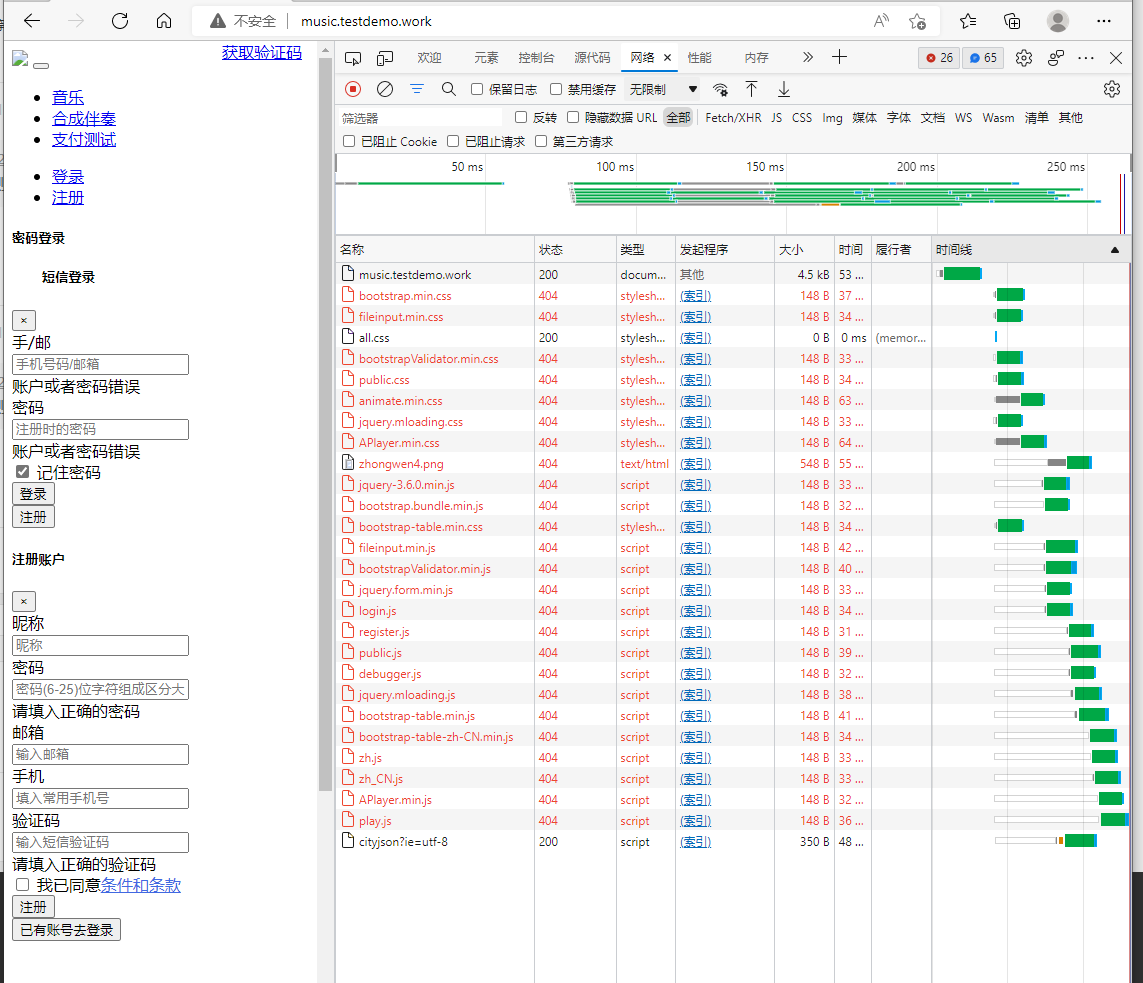Image resolution: width=1143 pixels, height=983 pixels.
Task: Import a HAR file
Action: [752, 89]
